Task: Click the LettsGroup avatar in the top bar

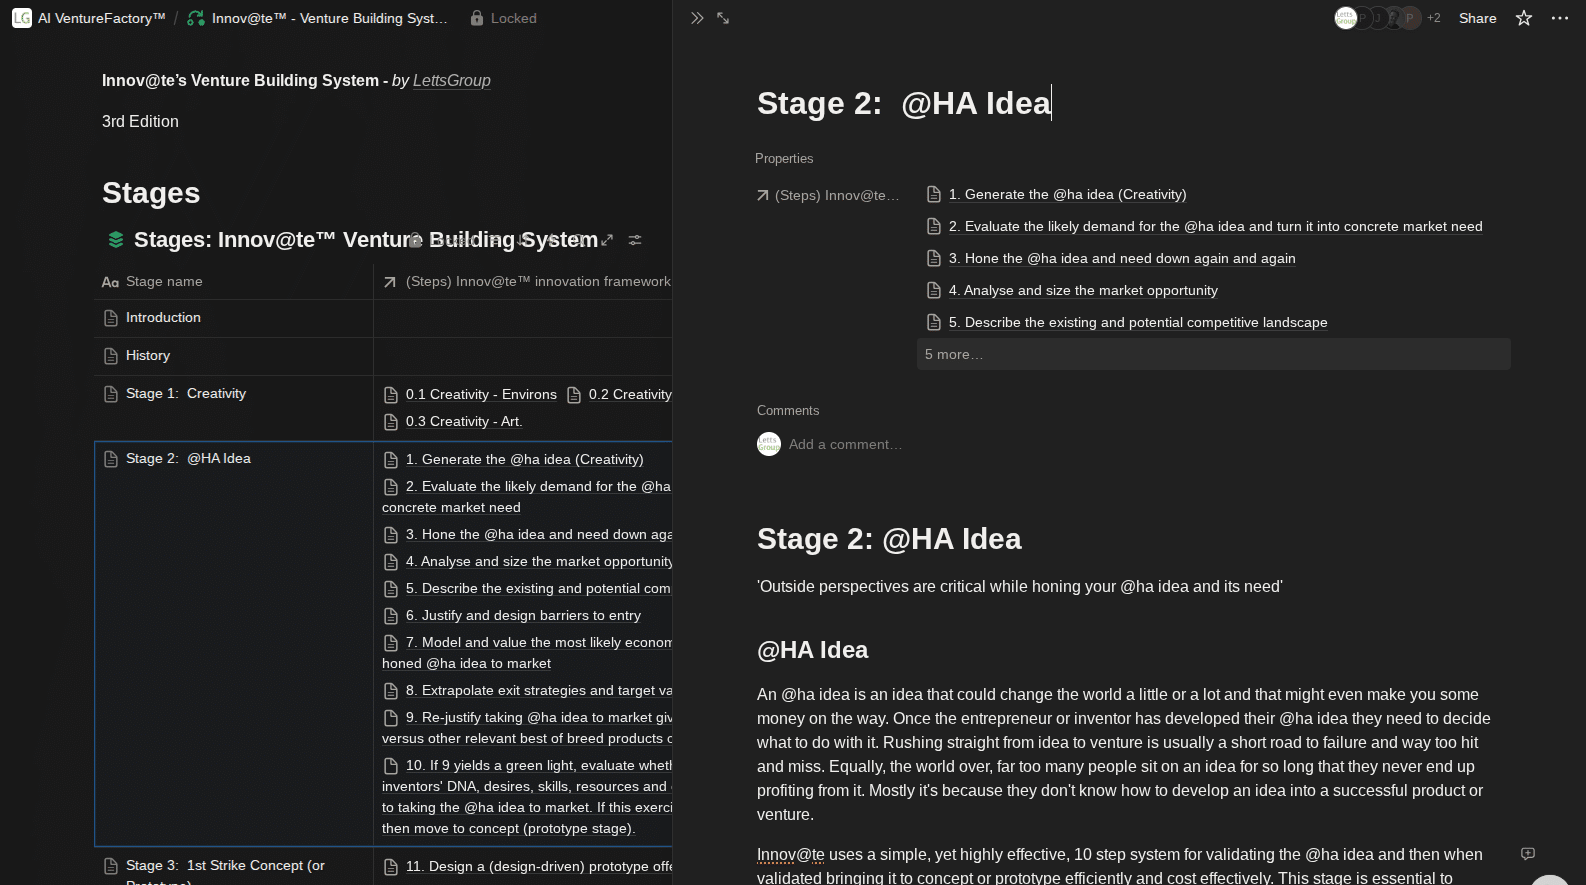Action: tap(1346, 18)
